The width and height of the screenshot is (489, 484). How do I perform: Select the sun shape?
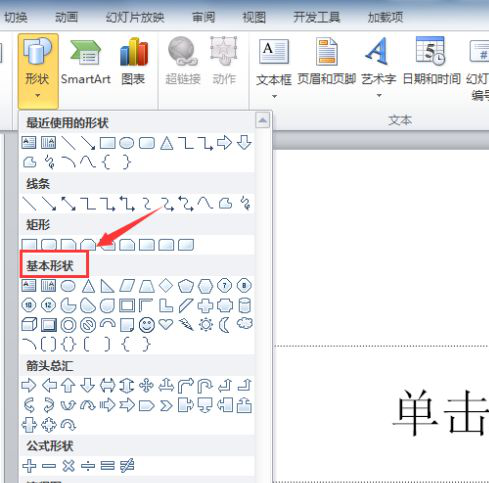tap(206, 324)
